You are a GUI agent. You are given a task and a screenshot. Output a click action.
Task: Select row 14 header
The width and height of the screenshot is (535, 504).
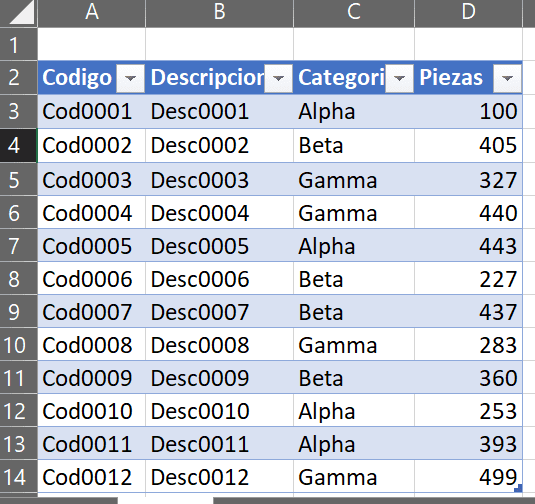tap(18, 477)
